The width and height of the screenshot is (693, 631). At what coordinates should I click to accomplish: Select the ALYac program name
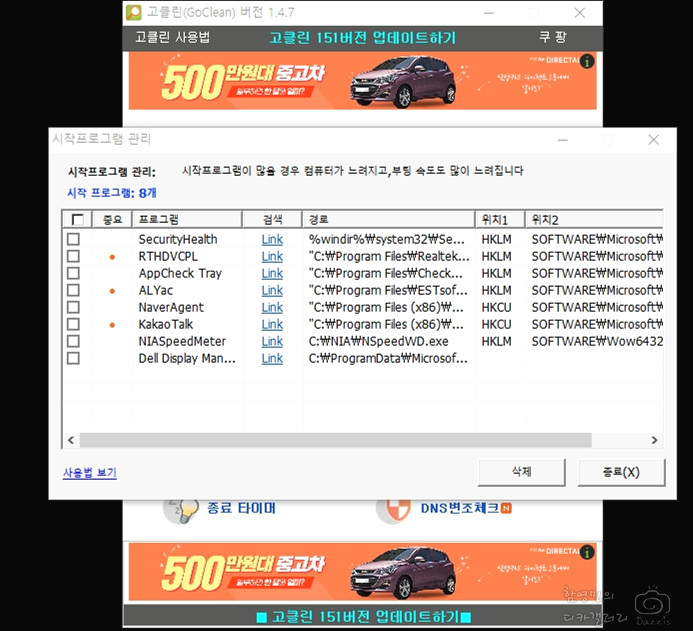point(156,290)
